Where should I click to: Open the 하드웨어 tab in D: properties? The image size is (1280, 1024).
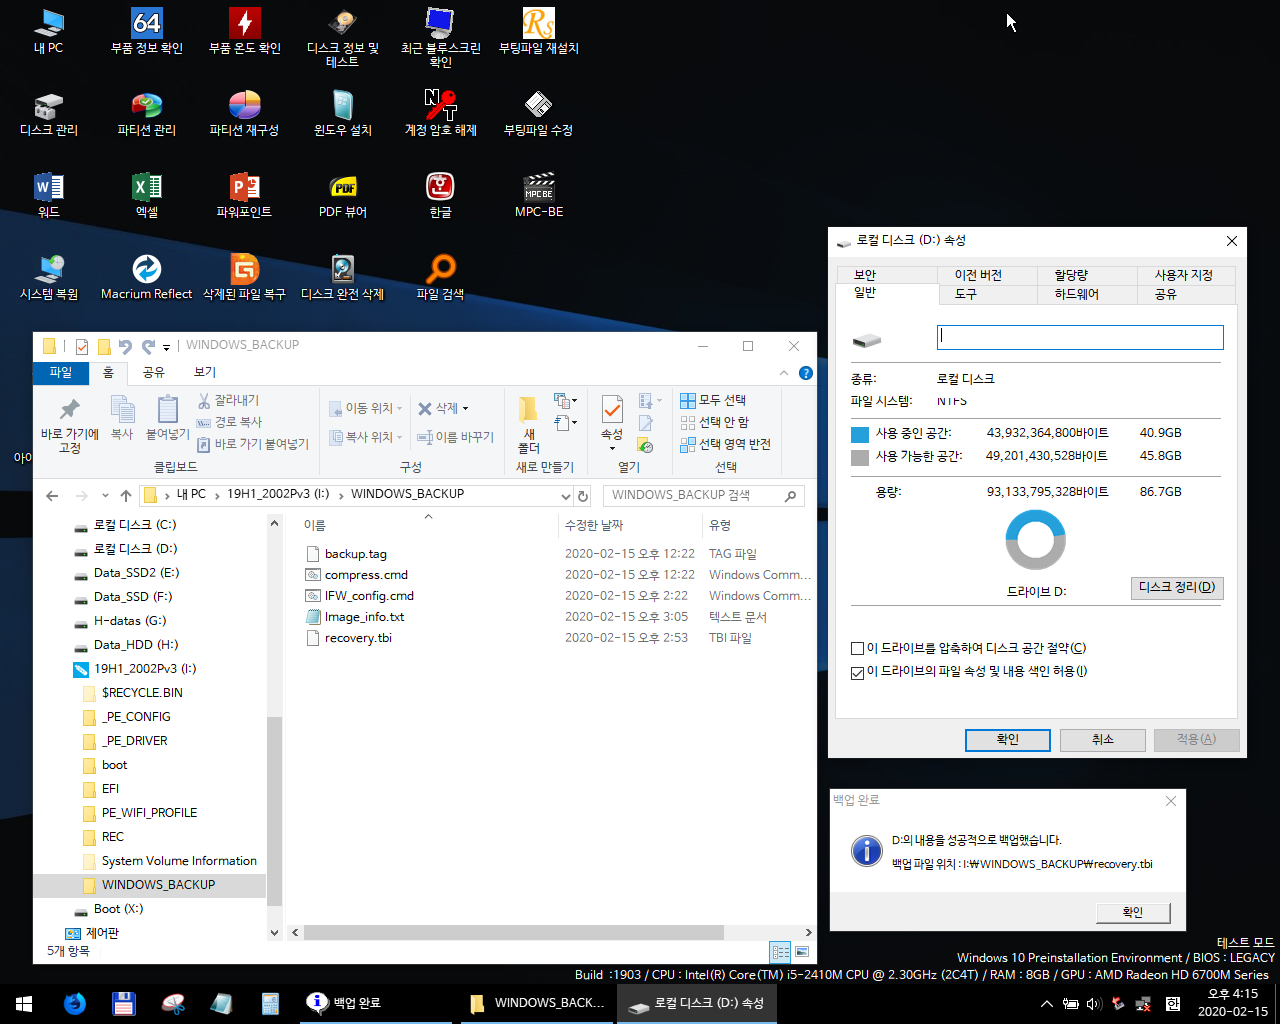point(1087,294)
